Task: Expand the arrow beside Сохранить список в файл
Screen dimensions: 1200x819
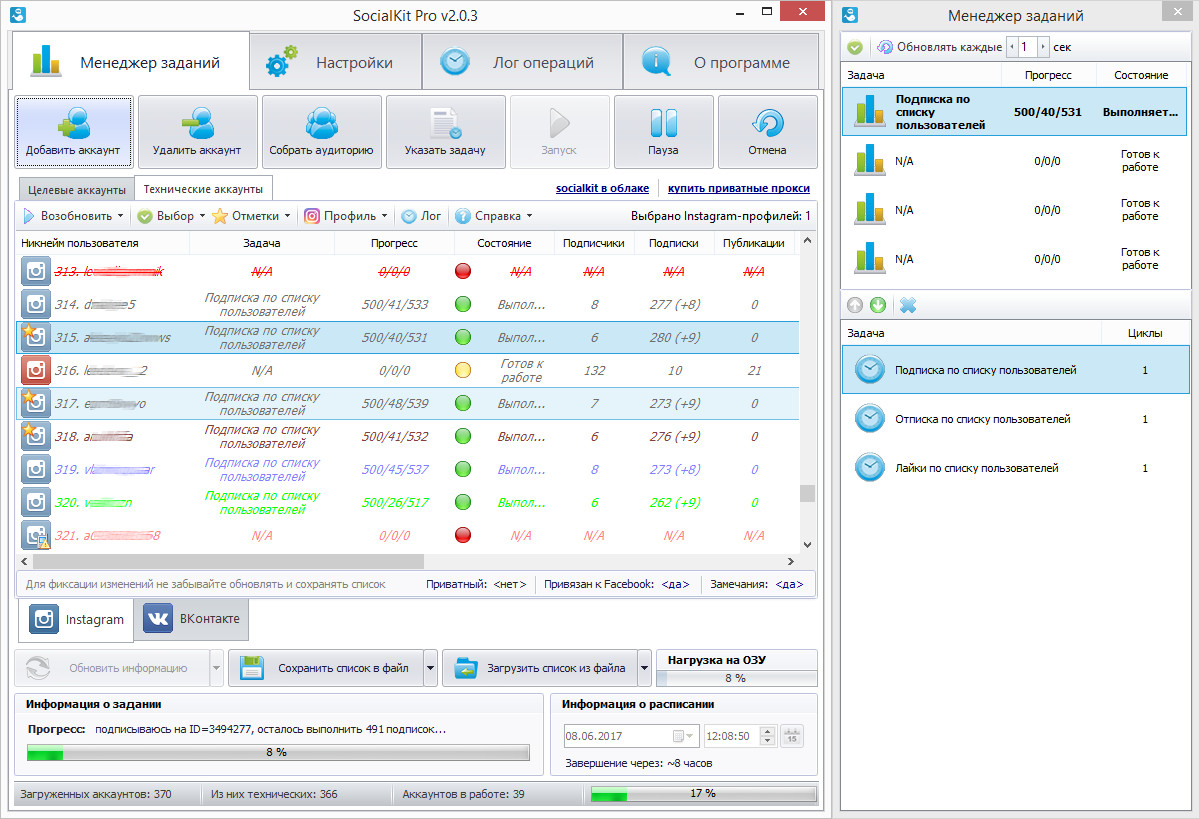Action: click(x=430, y=668)
